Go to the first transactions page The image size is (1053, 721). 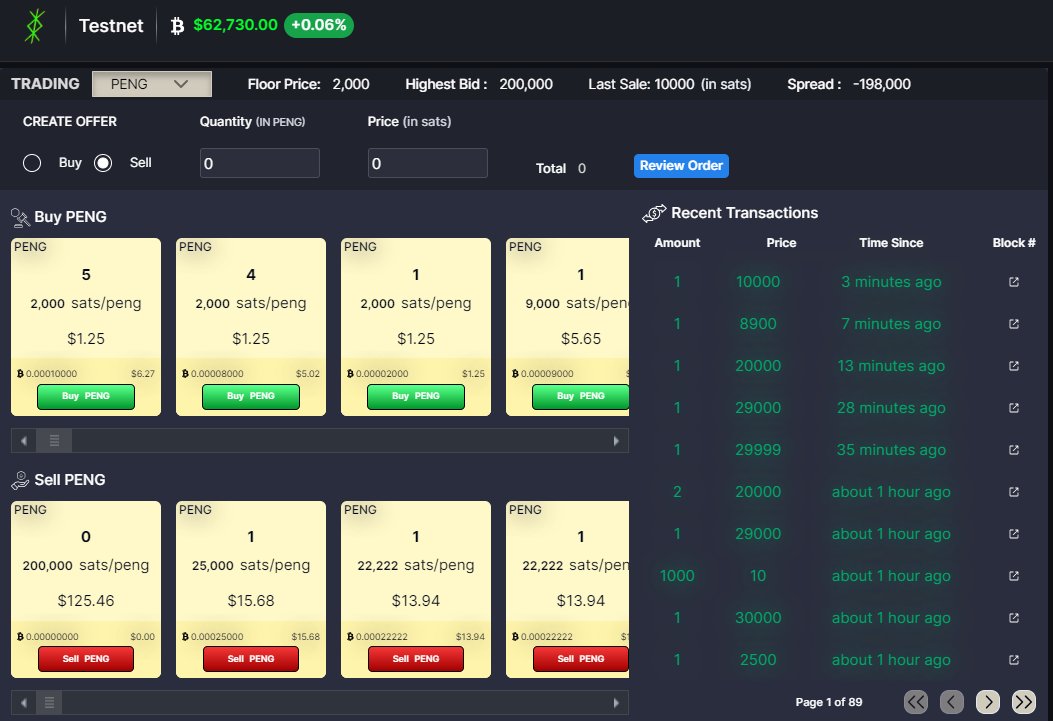(x=916, y=702)
